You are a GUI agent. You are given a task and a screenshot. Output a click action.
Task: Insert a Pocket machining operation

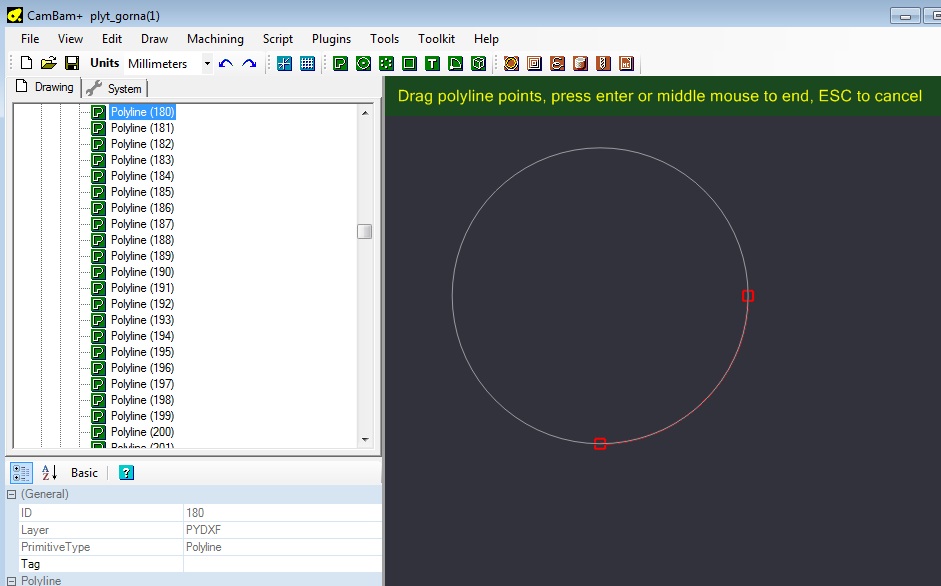pos(534,63)
